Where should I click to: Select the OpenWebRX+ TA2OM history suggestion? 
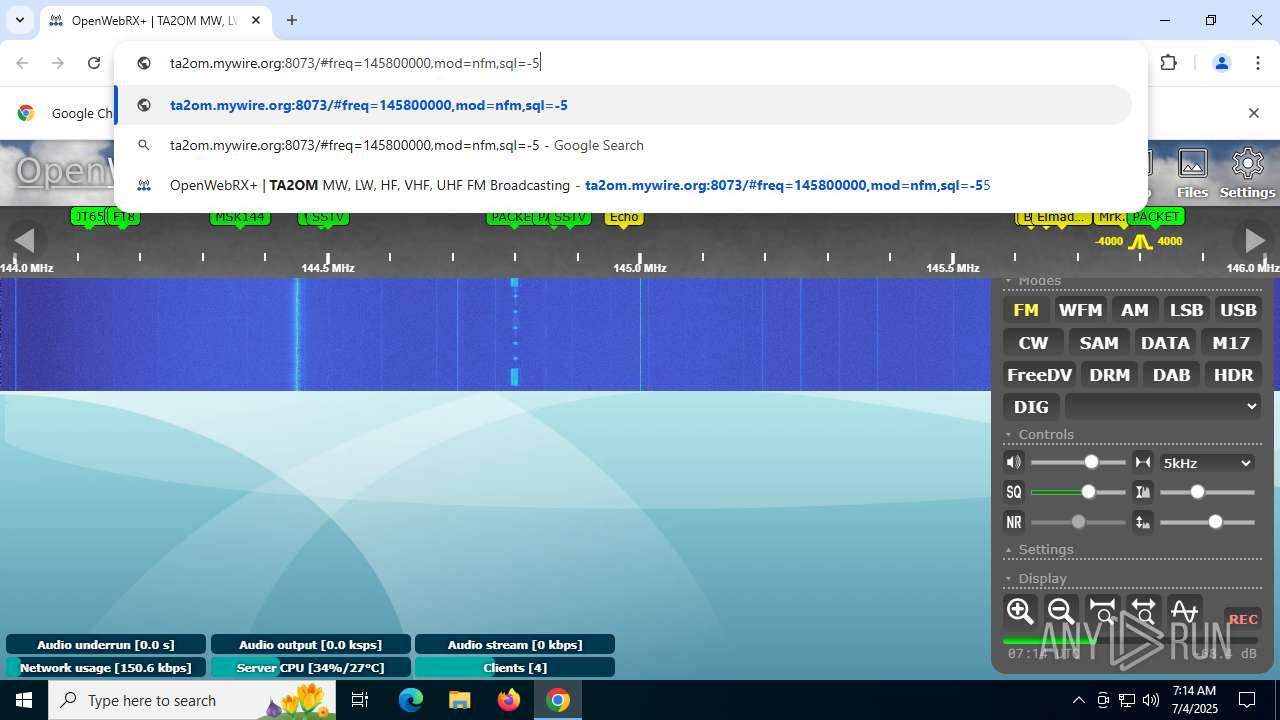(623, 185)
